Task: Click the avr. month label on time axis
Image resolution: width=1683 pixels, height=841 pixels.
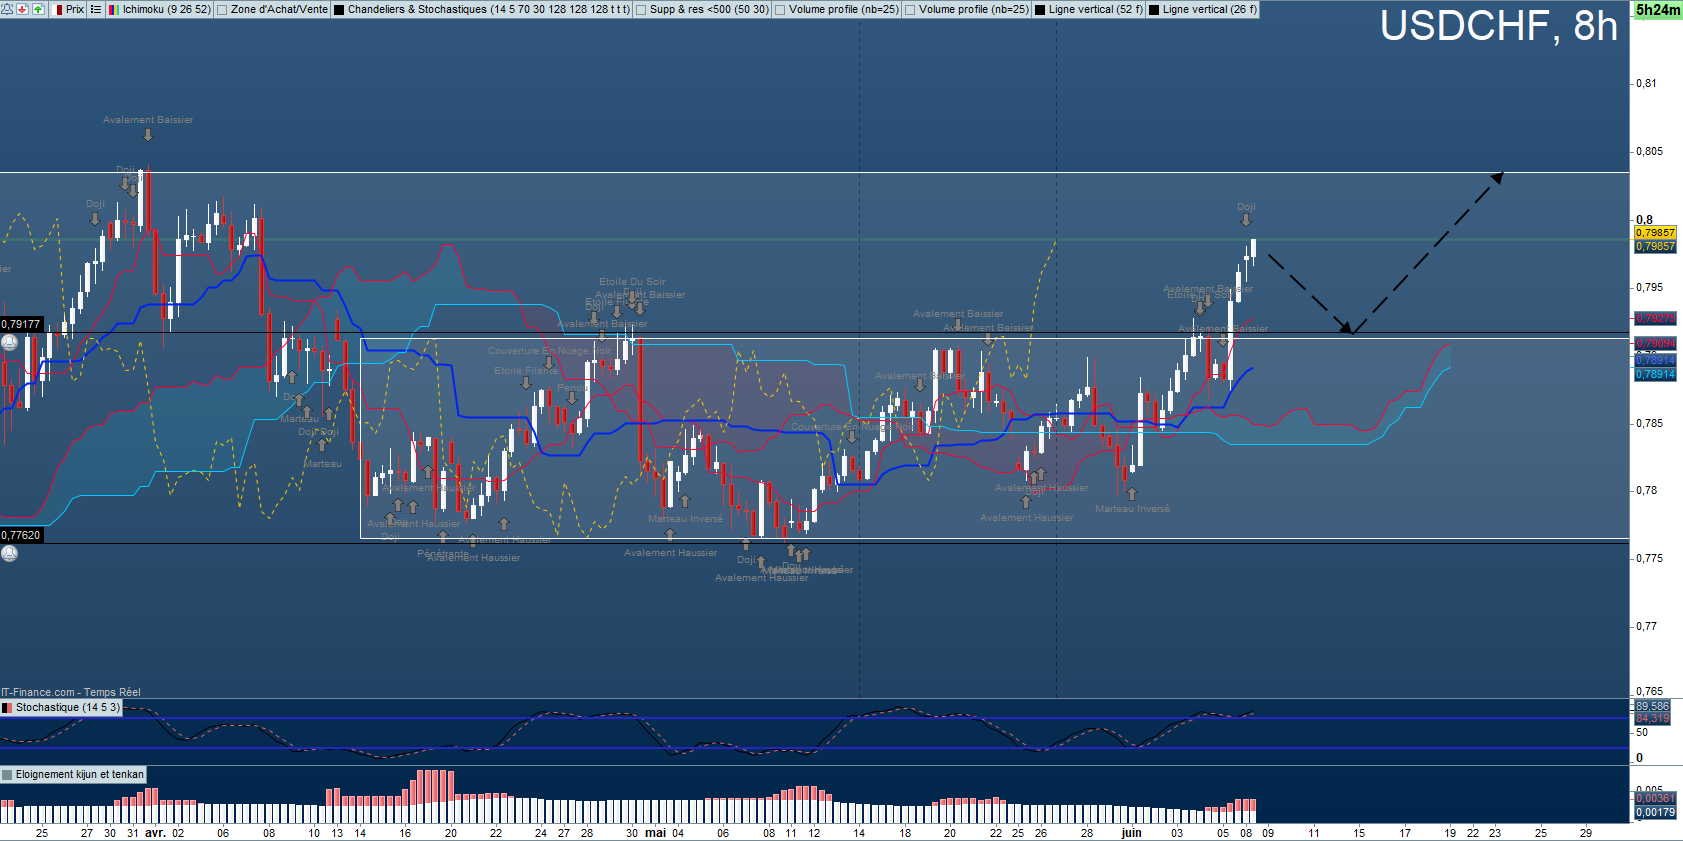Action: pos(155,833)
